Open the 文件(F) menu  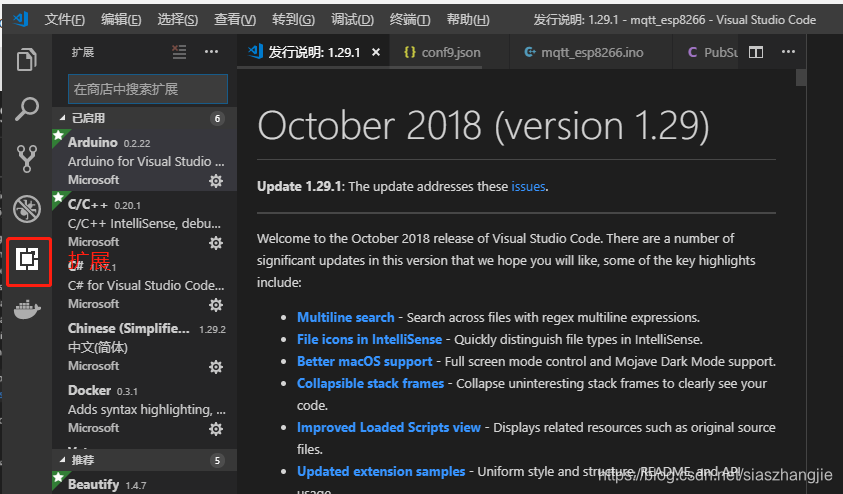point(65,20)
